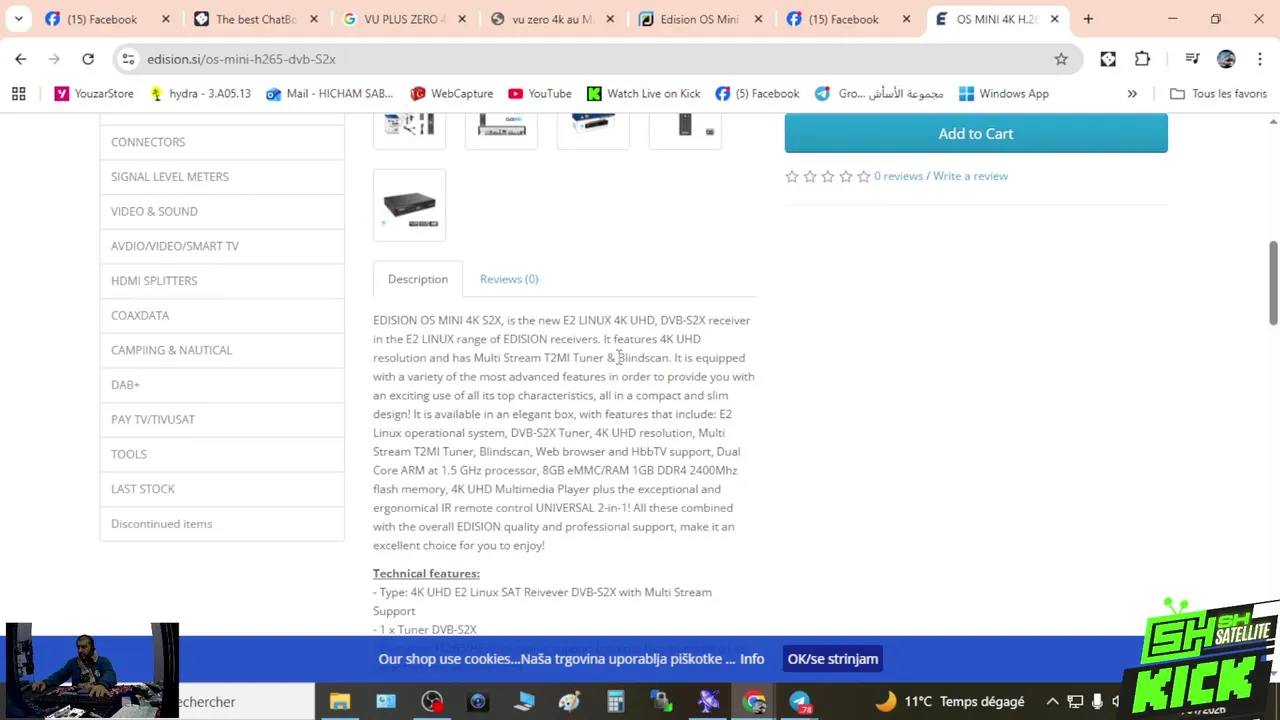Open TOOLS category
1280x720 pixels.
point(222,454)
